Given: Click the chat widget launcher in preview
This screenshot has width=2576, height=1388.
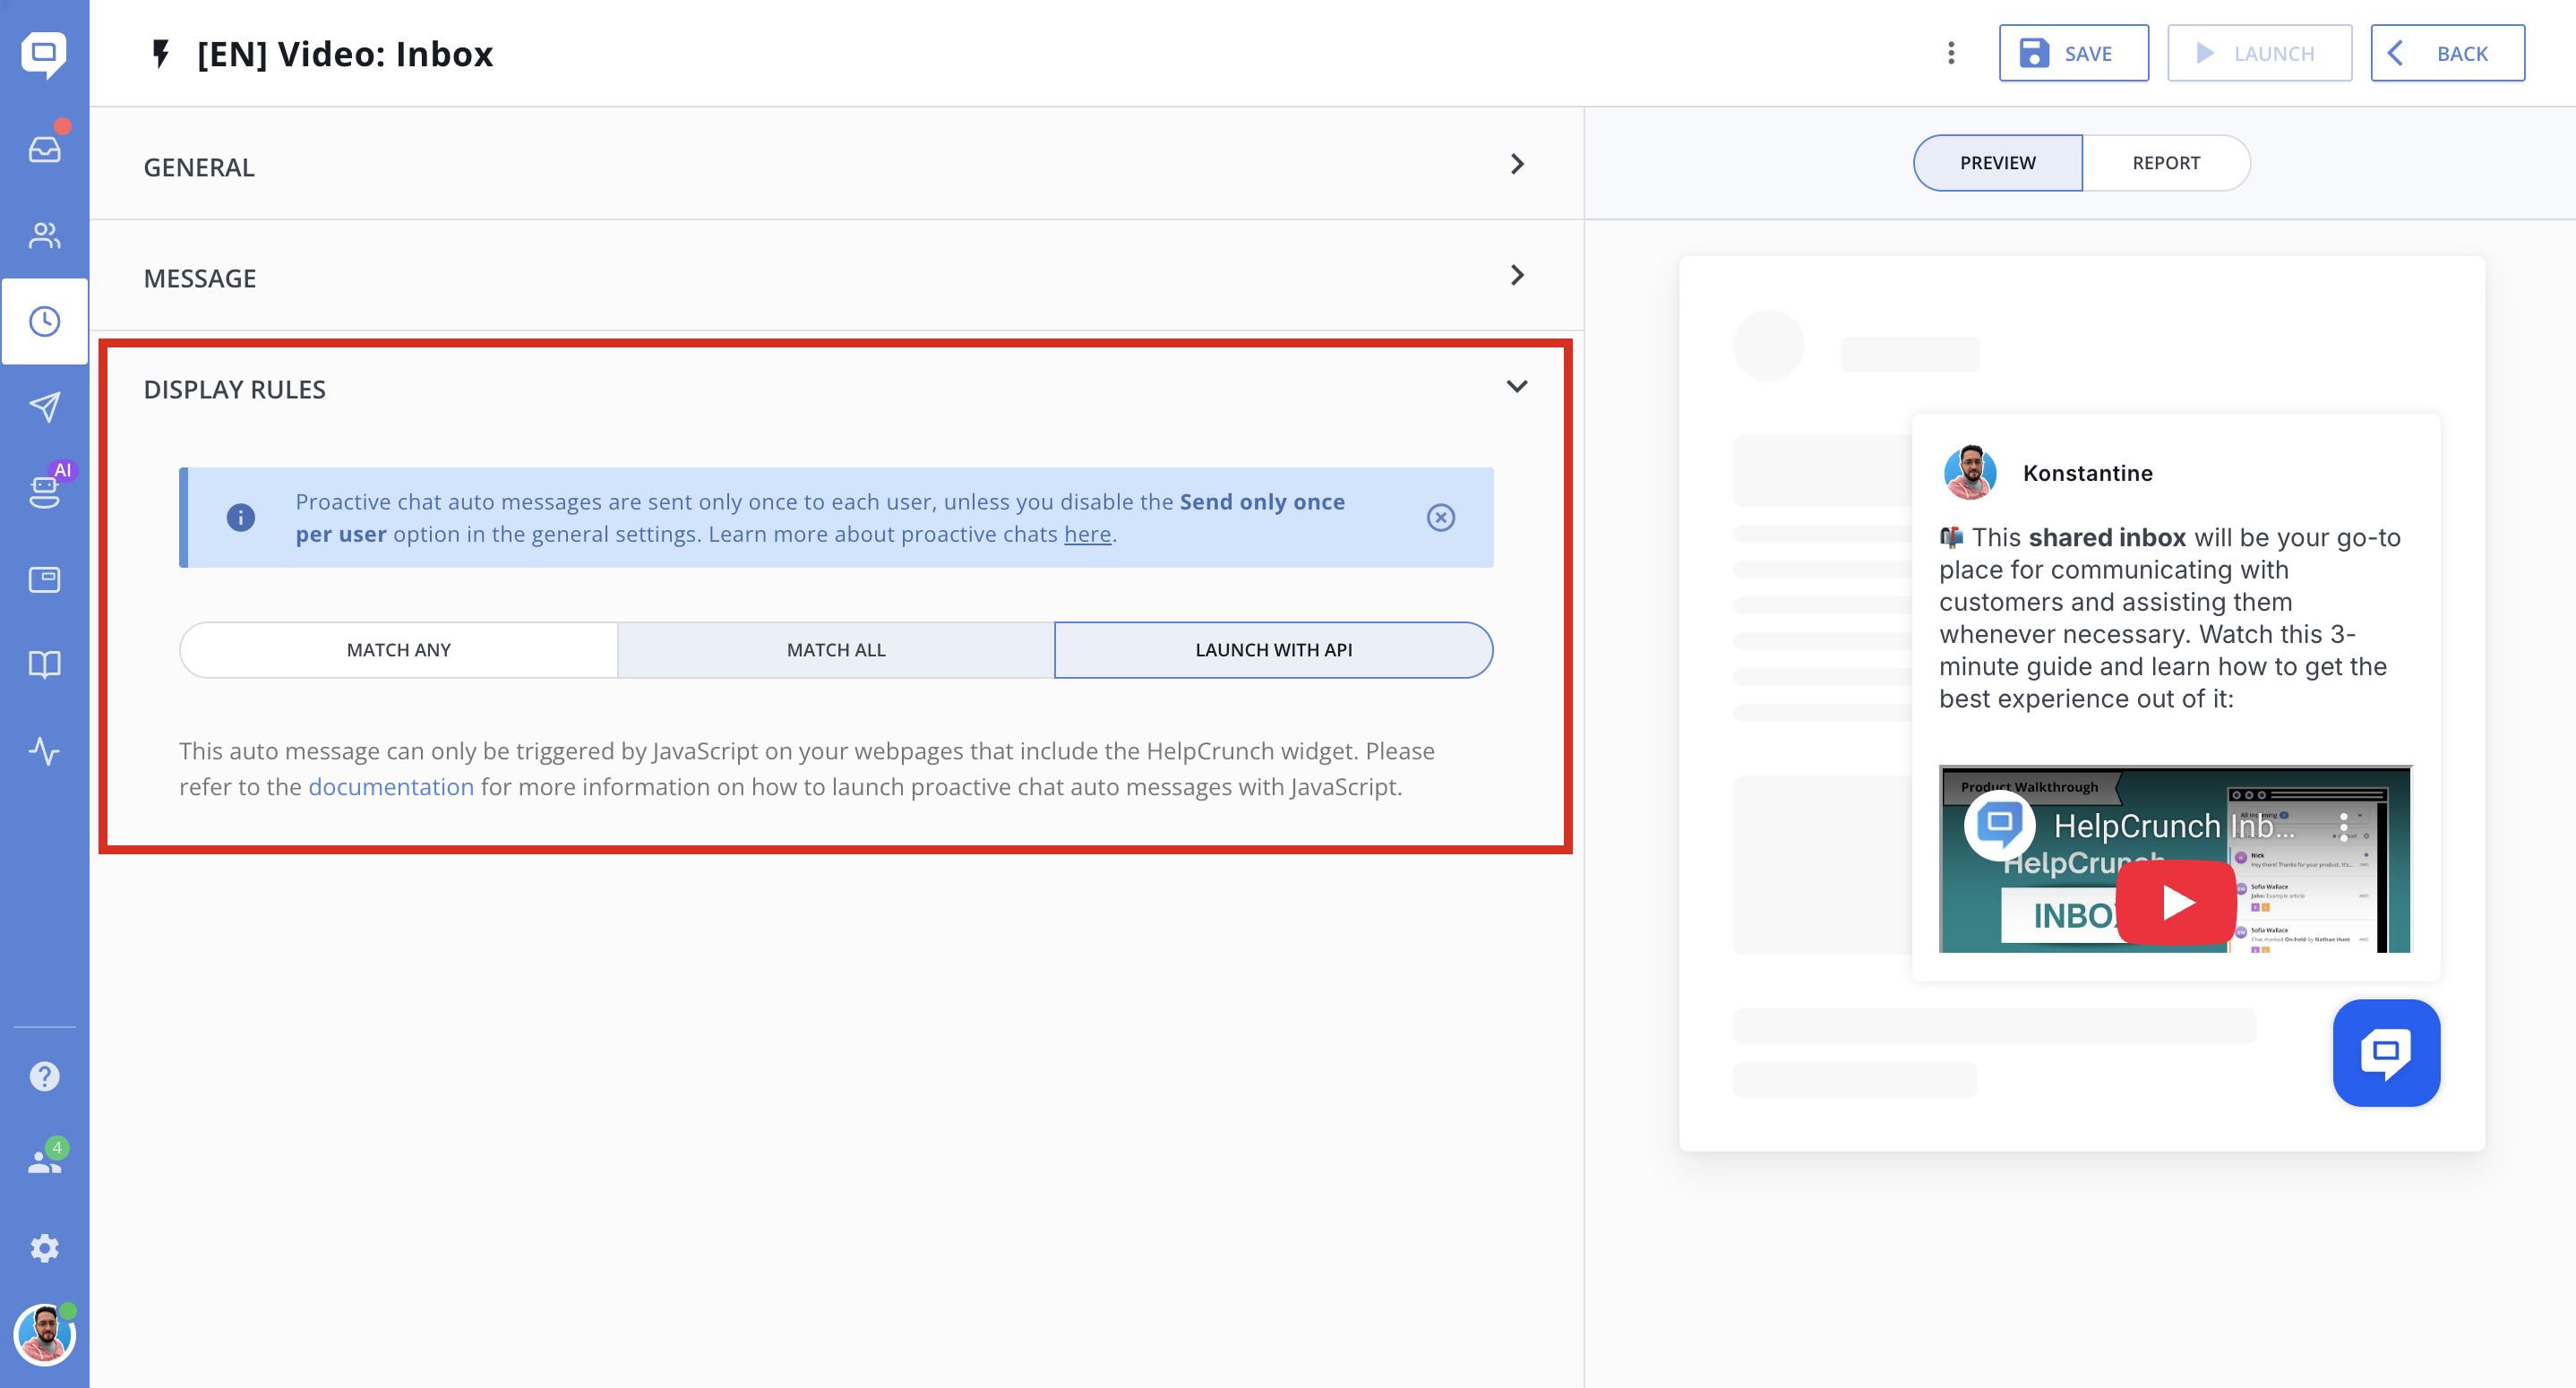Looking at the screenshot, I should coord(2386,1052).
